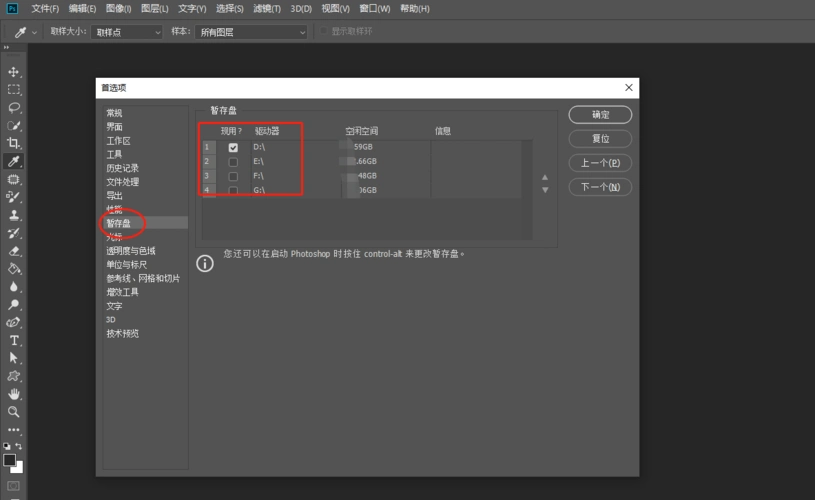Select the Hand tool
Viewport: 815px width, 500px height.
coord(14,394)
